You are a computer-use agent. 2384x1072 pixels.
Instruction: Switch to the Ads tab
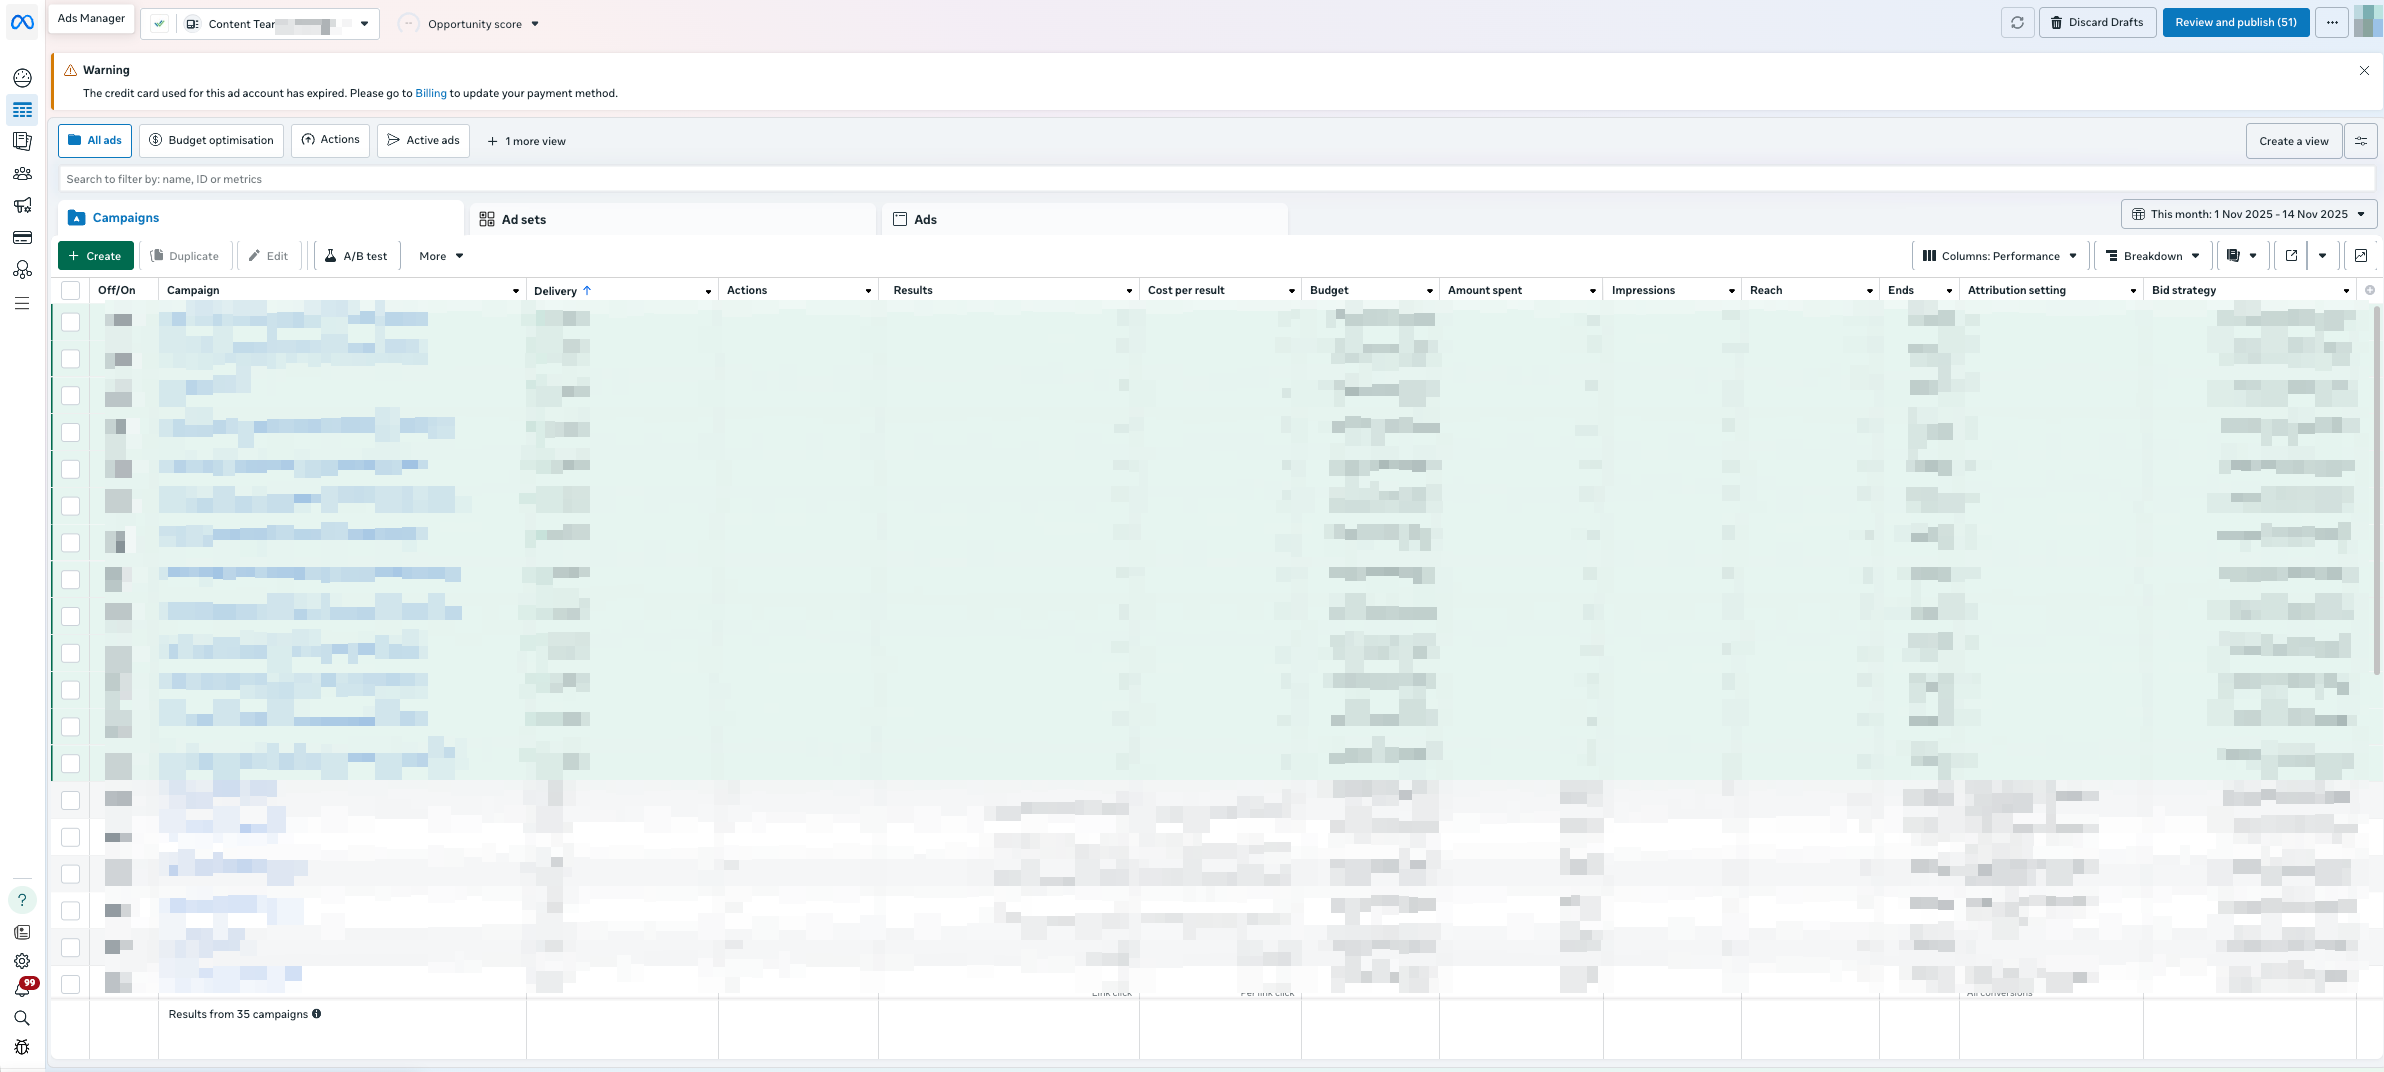pyautogui.click(x=925, y=220)
